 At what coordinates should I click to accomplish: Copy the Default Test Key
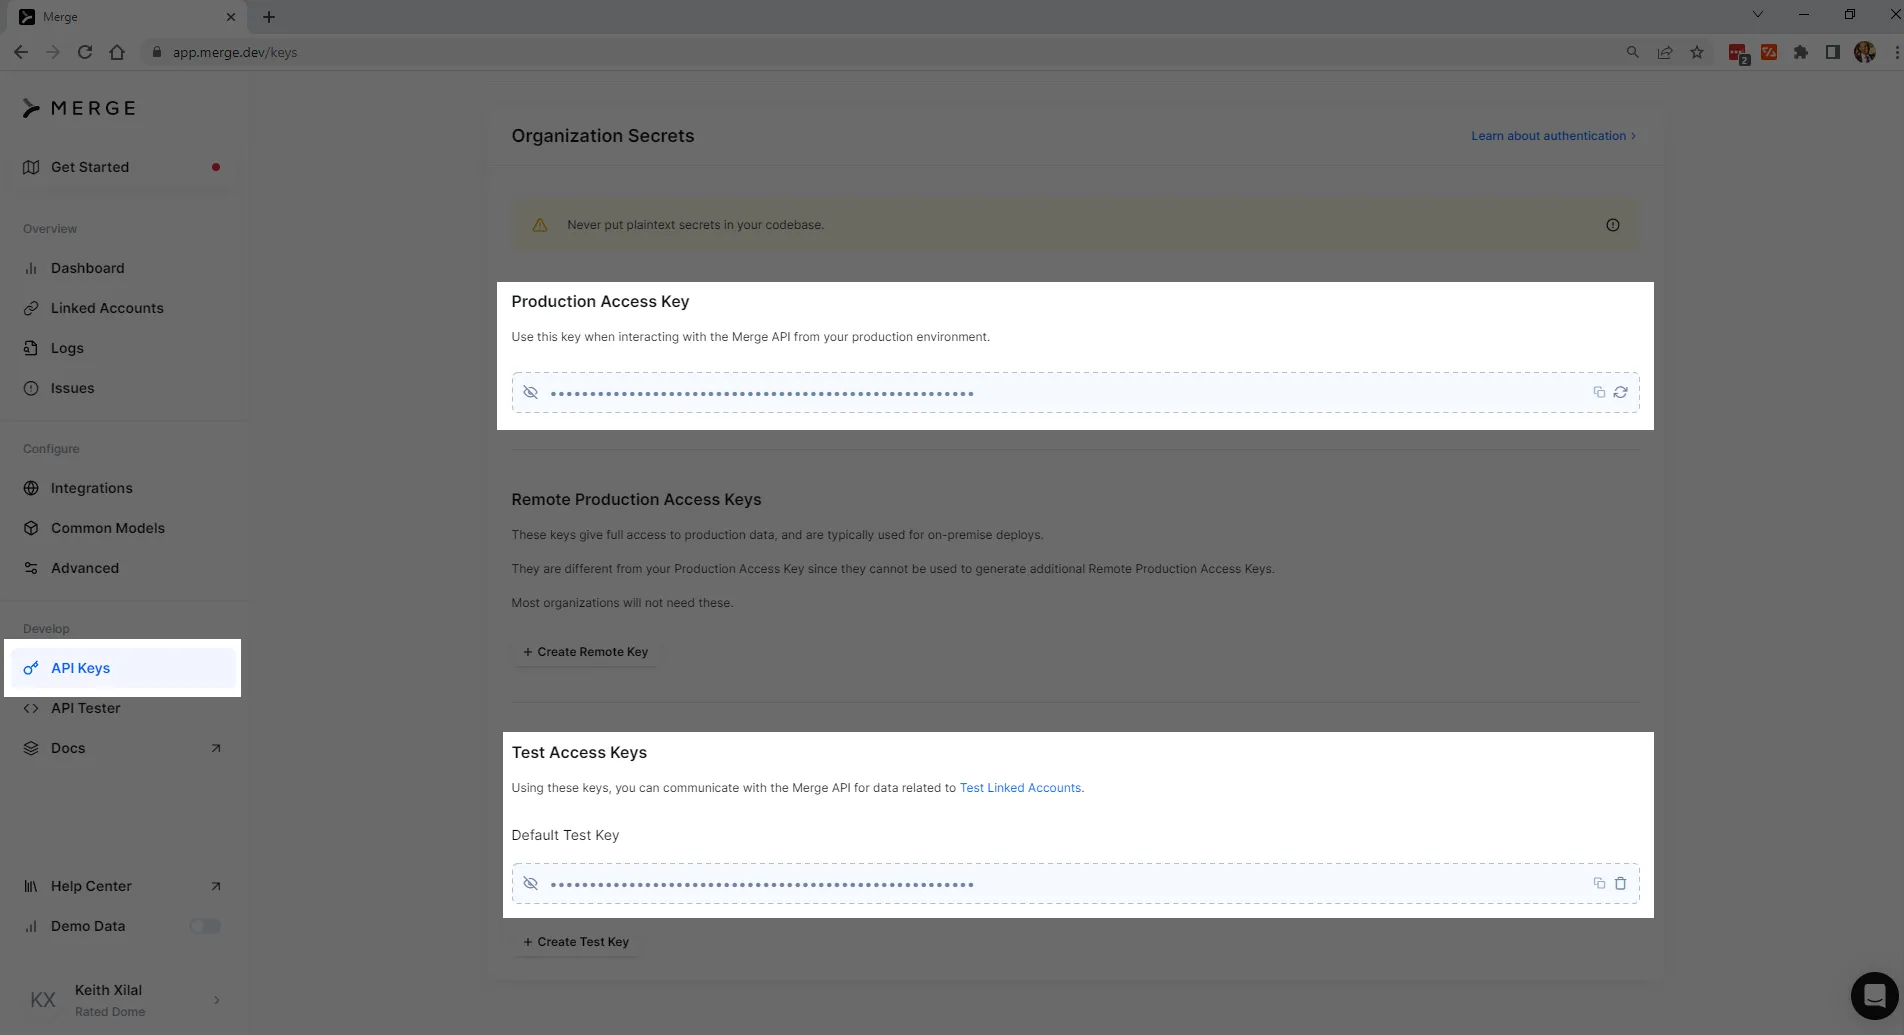click(1599, 884)
